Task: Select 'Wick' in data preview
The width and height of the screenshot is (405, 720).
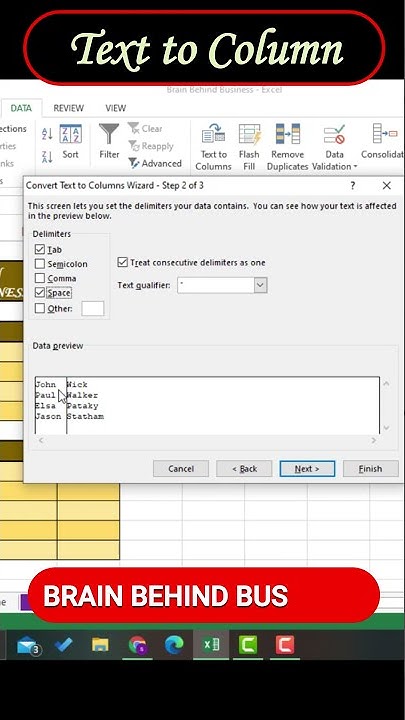Action: 77,384
